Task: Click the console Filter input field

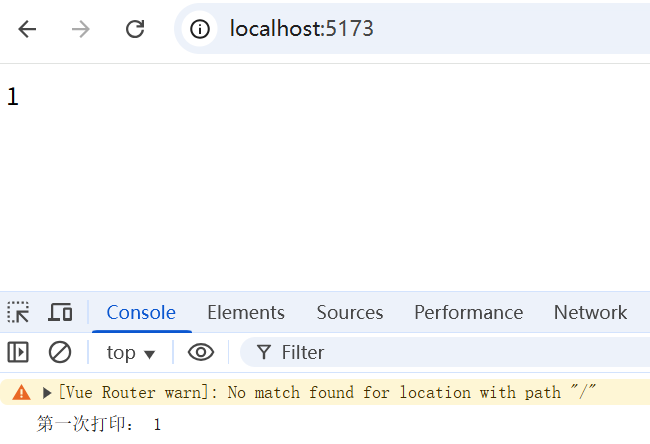Action: tap(445, 352)
